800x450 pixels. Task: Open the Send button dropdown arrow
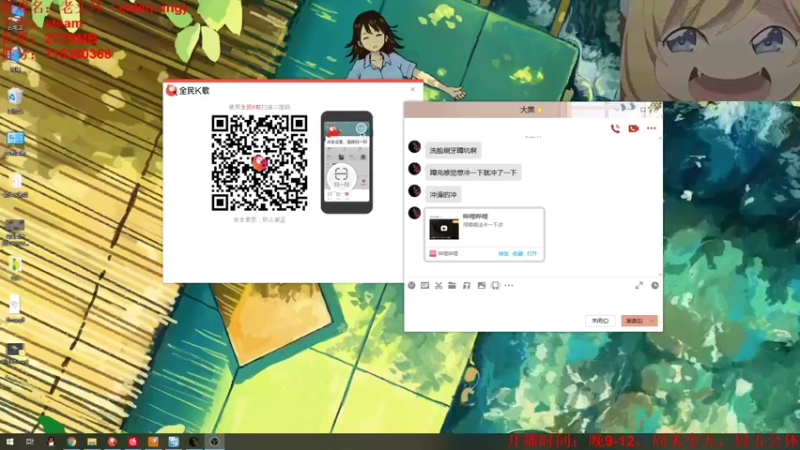coord(652,321)
